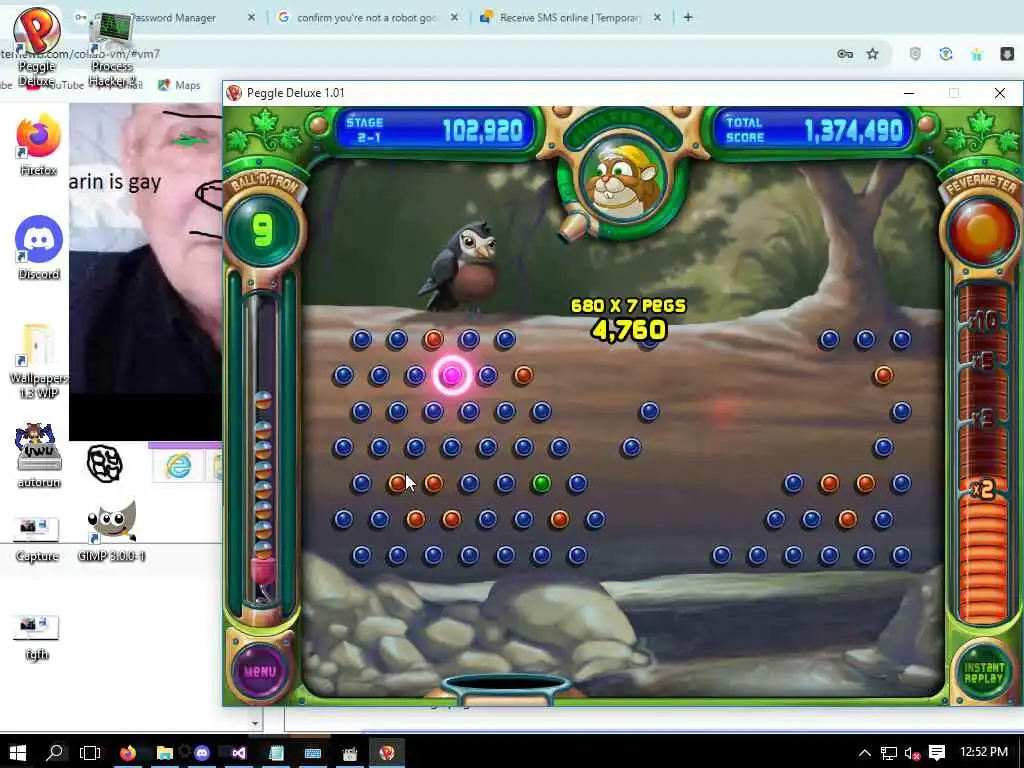Select the Capture image file on desktop
The image size is (1024, 768).
click(x=37, y=539)
